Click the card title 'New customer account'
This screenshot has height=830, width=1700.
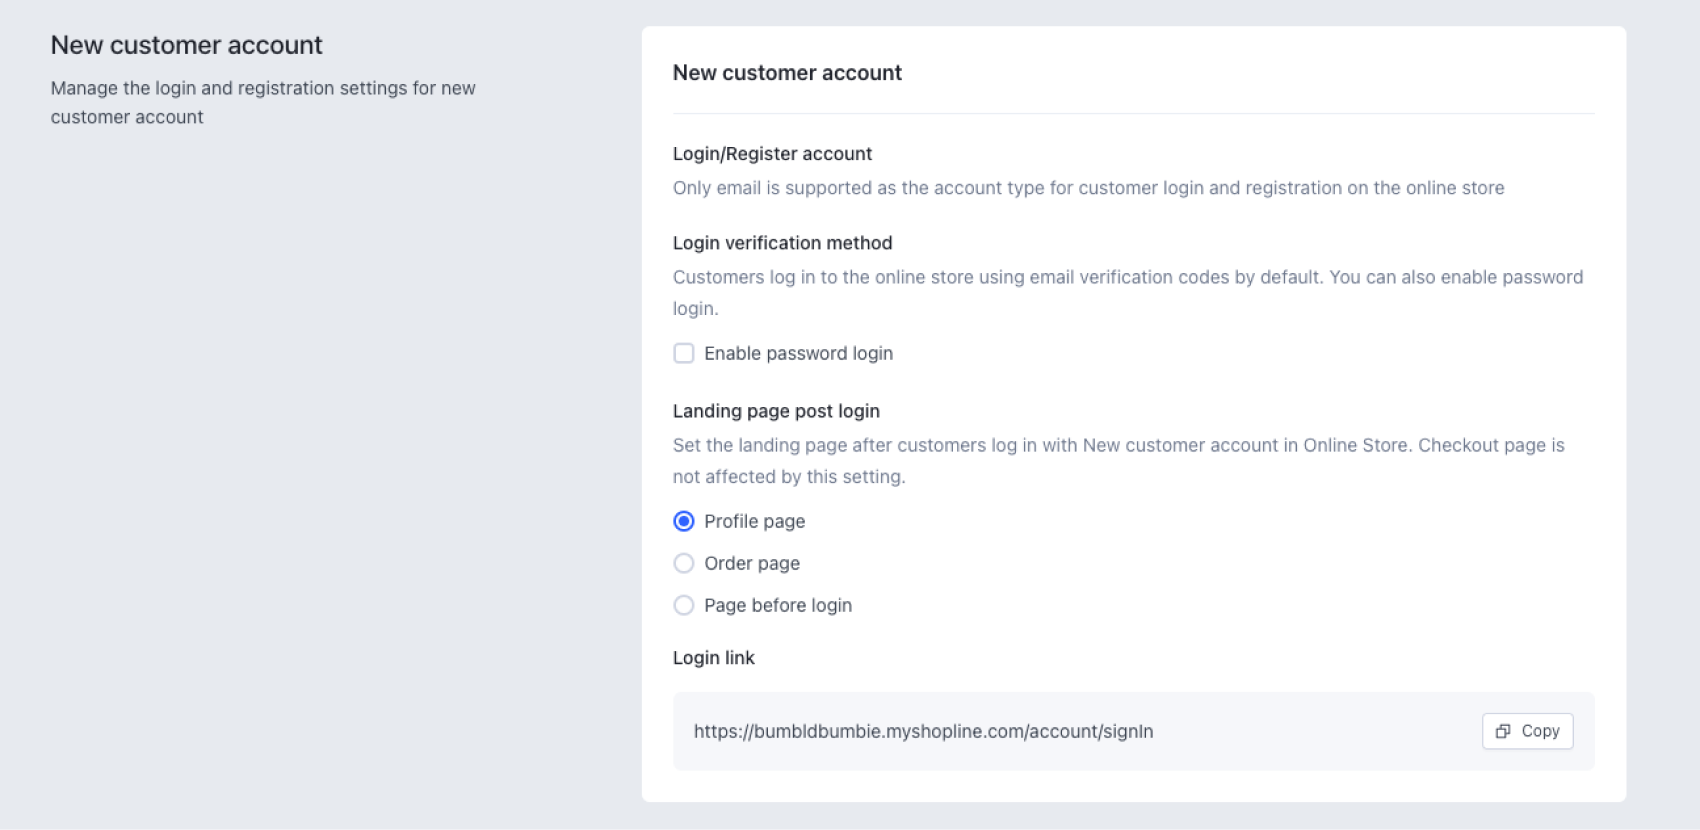pyautogui.click(x=787, y=73)
